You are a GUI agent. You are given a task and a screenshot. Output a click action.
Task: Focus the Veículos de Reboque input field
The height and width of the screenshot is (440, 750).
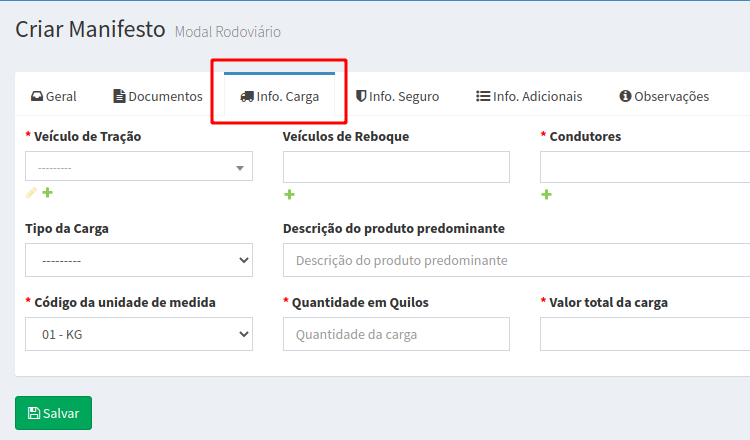[x=396, y=167]
